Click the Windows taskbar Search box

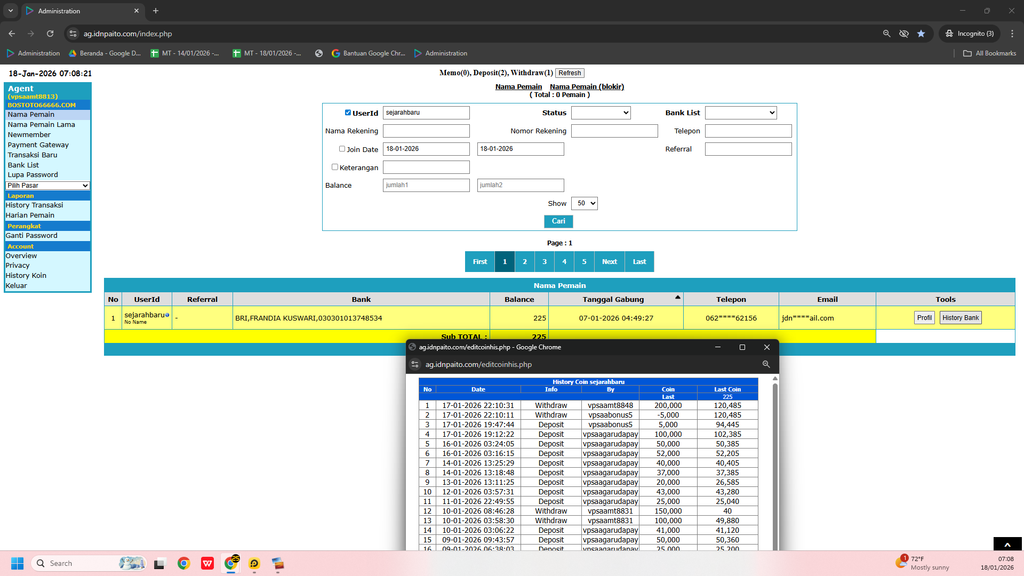click(88, 563)
